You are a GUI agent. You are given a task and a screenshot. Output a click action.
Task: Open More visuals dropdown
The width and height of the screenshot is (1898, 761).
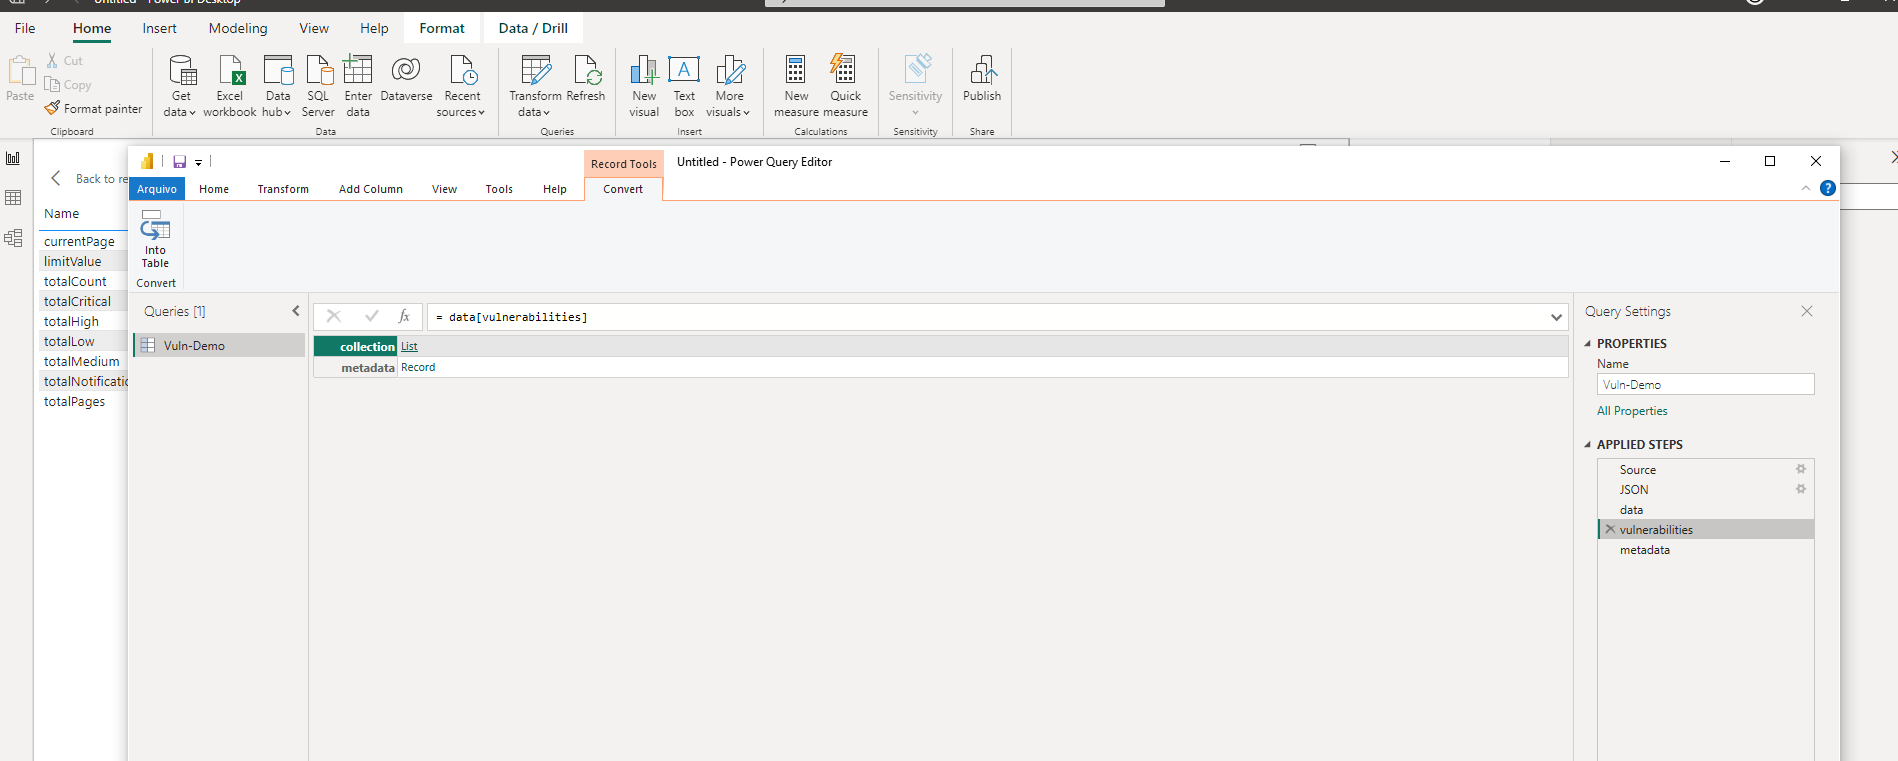729,86
